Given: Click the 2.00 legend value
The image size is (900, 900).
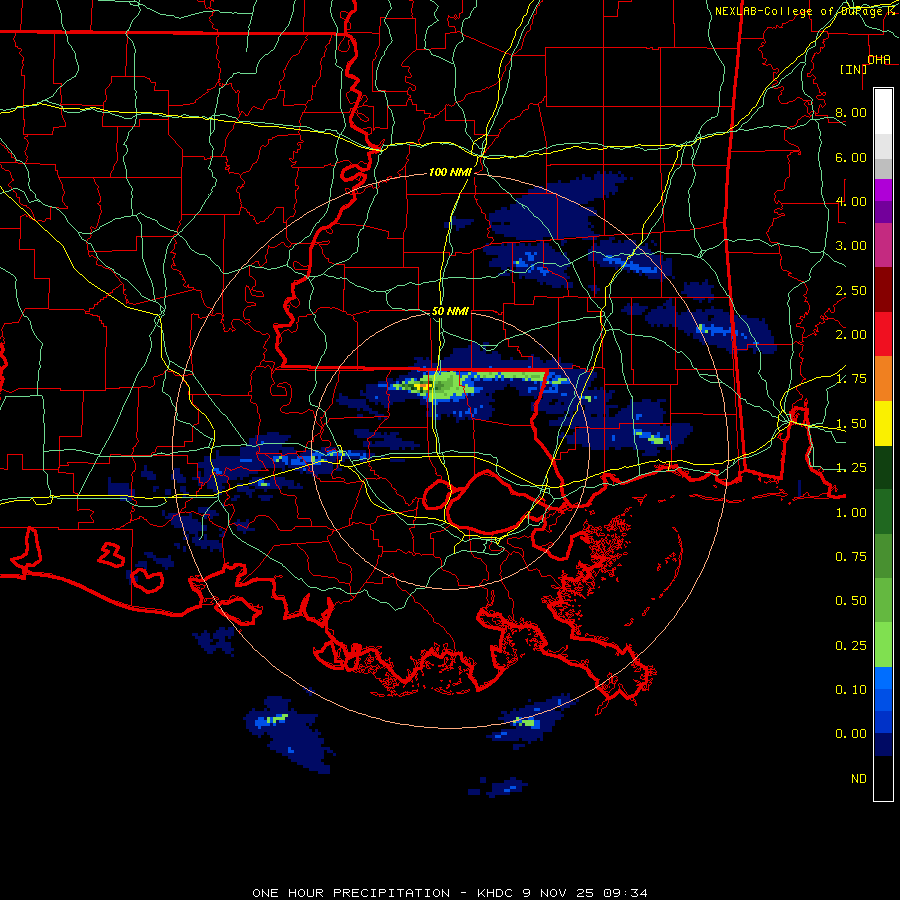Looking at the screenshot, I should click(x=850, y=335).
